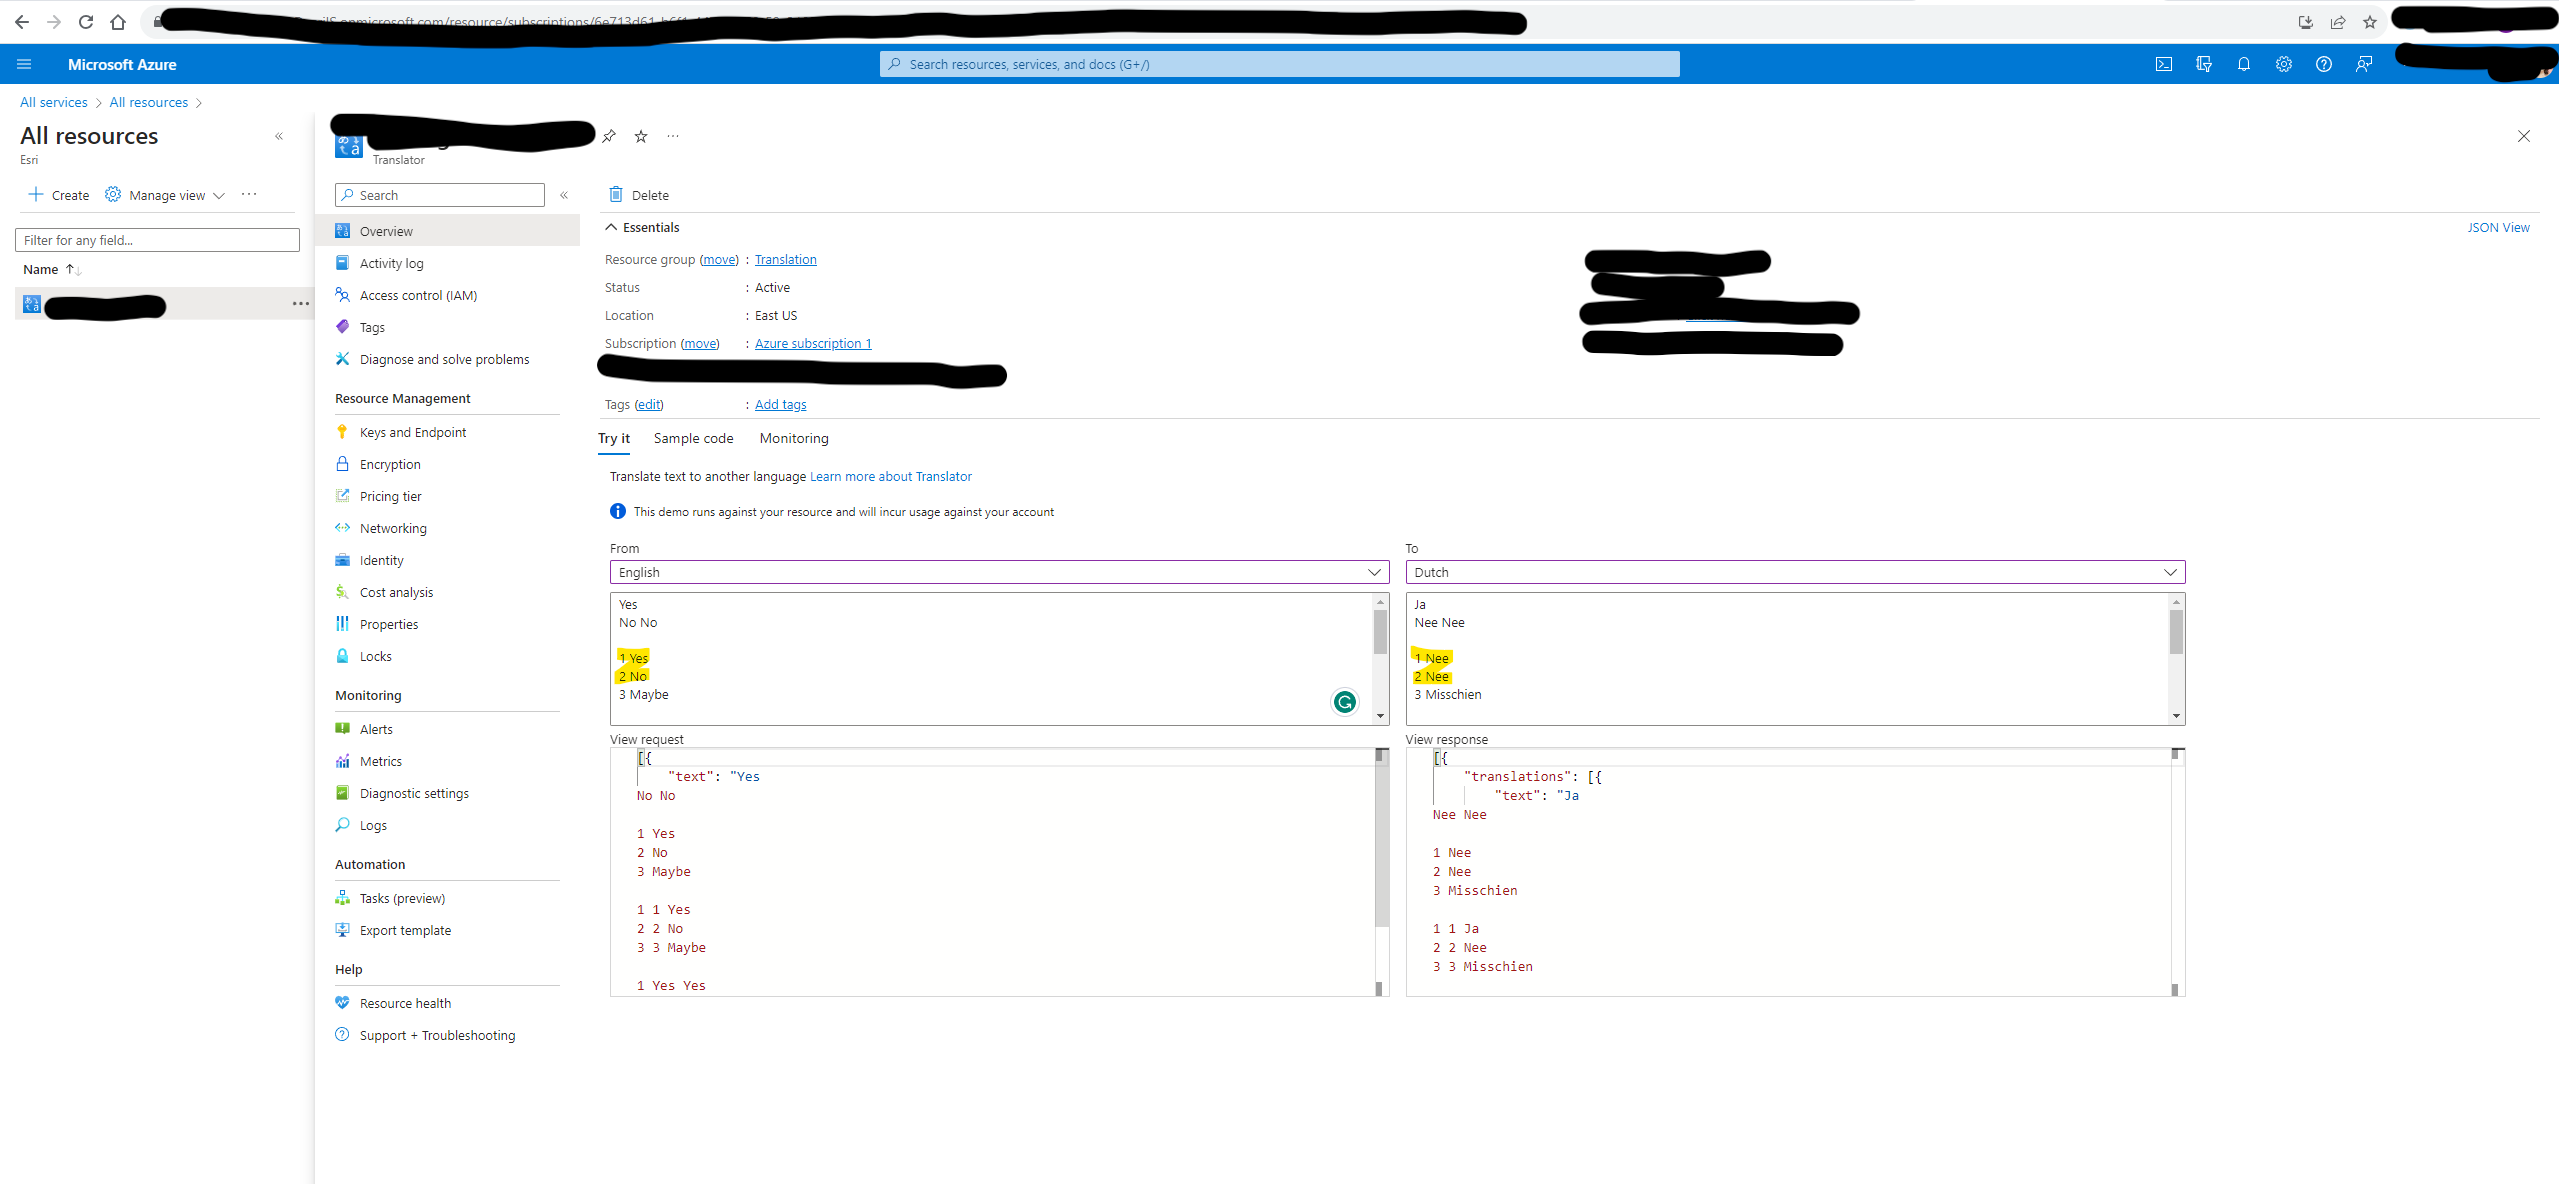
Task: Click the Grammarly icon in the source text box
Action: click(x=1345, y=702)
